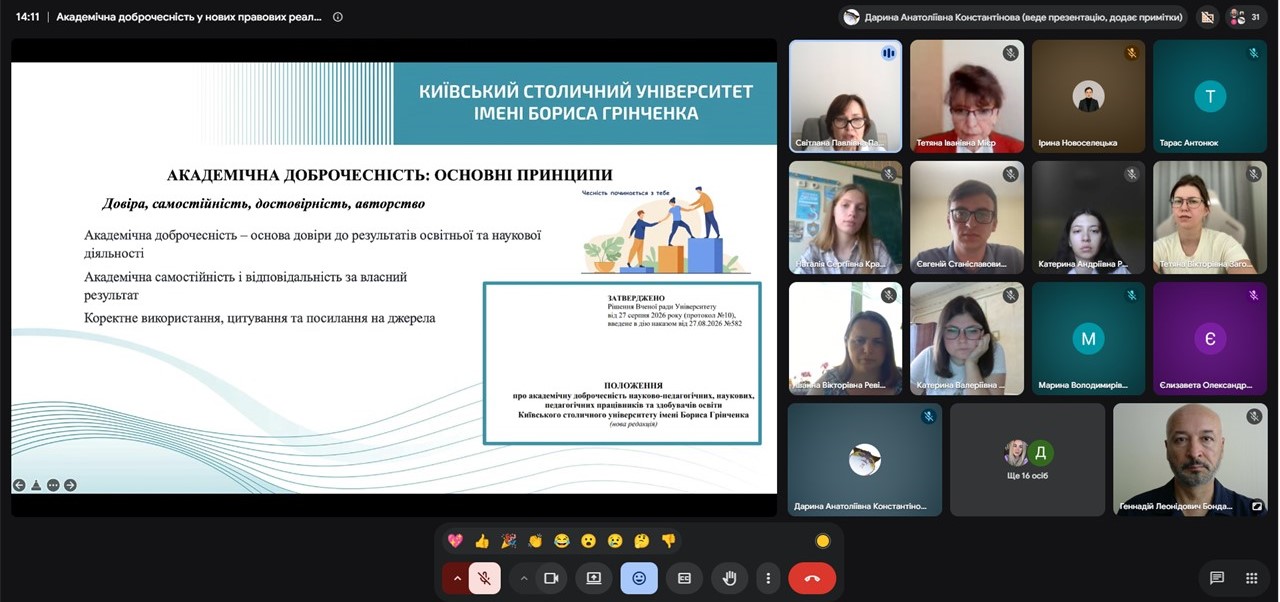Screen dimensions: 1280x602
Task: Select Катерина Валеріївна's video tile
Action: tap(967, 338)
